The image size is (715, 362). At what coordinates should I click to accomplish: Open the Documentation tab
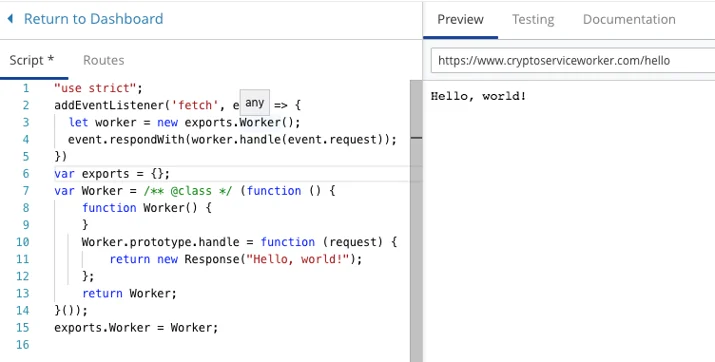[629, 19]
